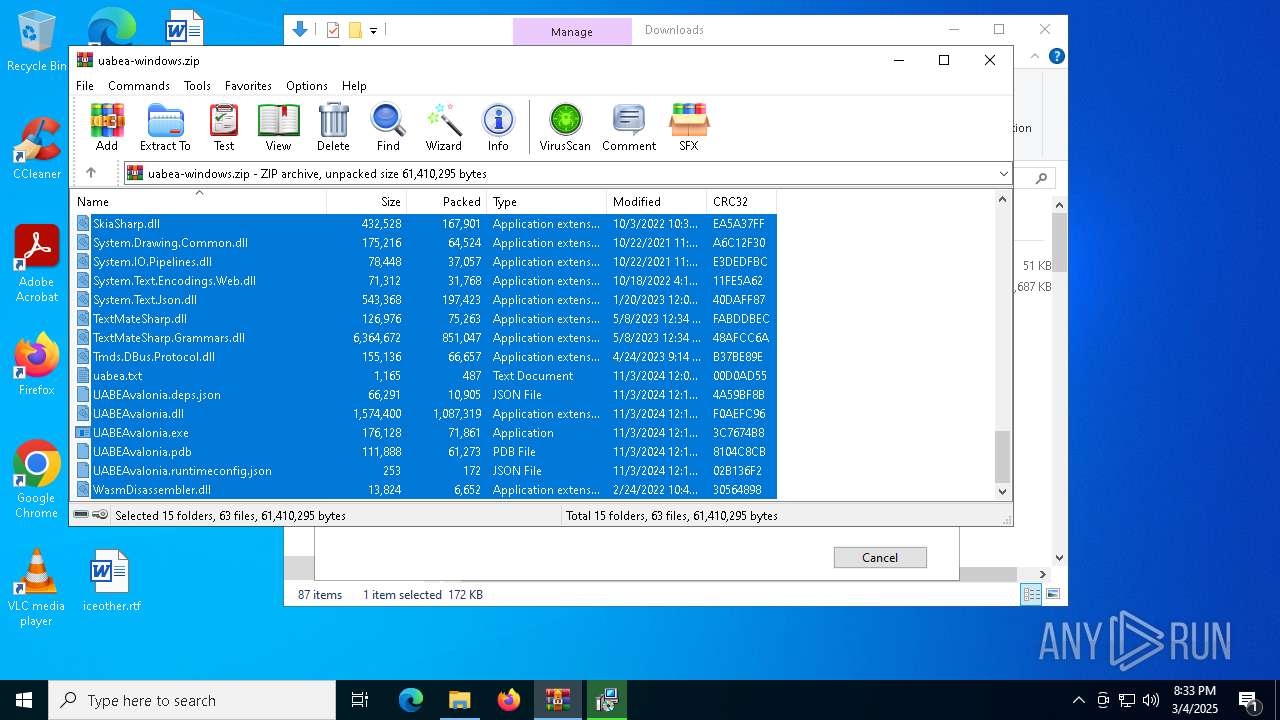Screen dimensions: 1280x720
Task: Select Tmds.DBus.Protocol.dll file
Action: [x=424, y=357]
